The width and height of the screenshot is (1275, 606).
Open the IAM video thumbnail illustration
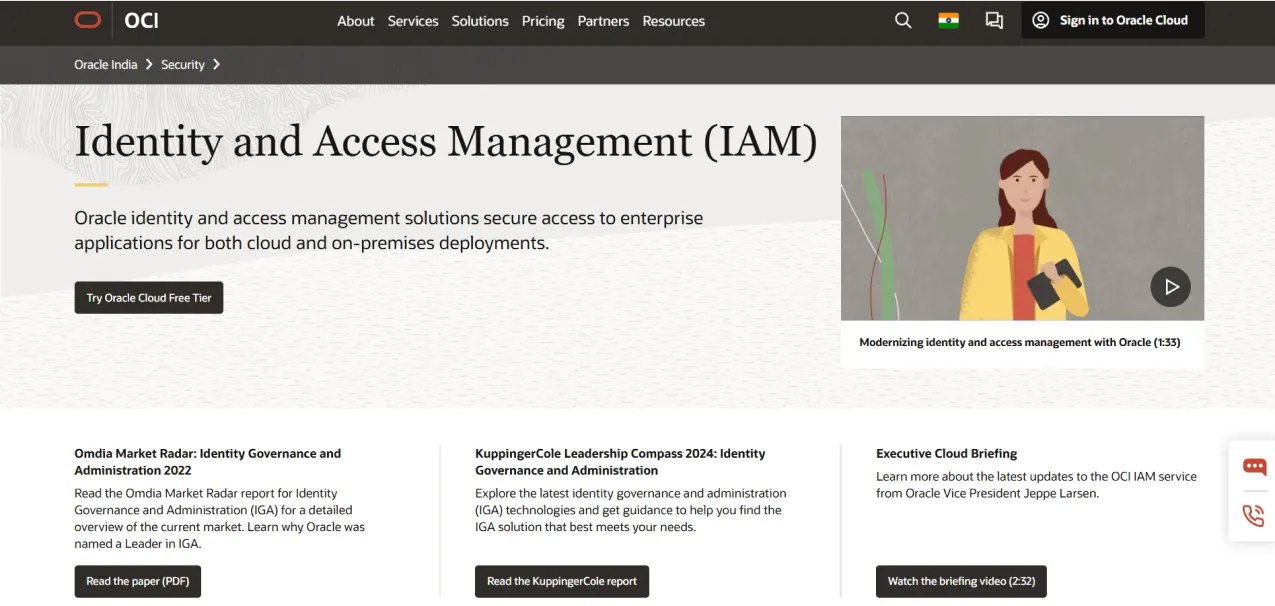(1022, 218)
